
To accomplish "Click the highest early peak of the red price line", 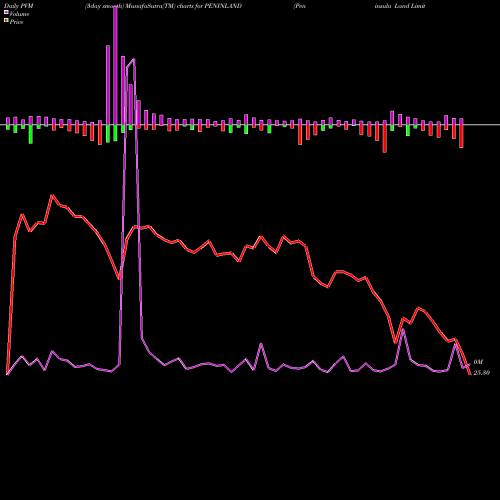I will coord(52,196).
